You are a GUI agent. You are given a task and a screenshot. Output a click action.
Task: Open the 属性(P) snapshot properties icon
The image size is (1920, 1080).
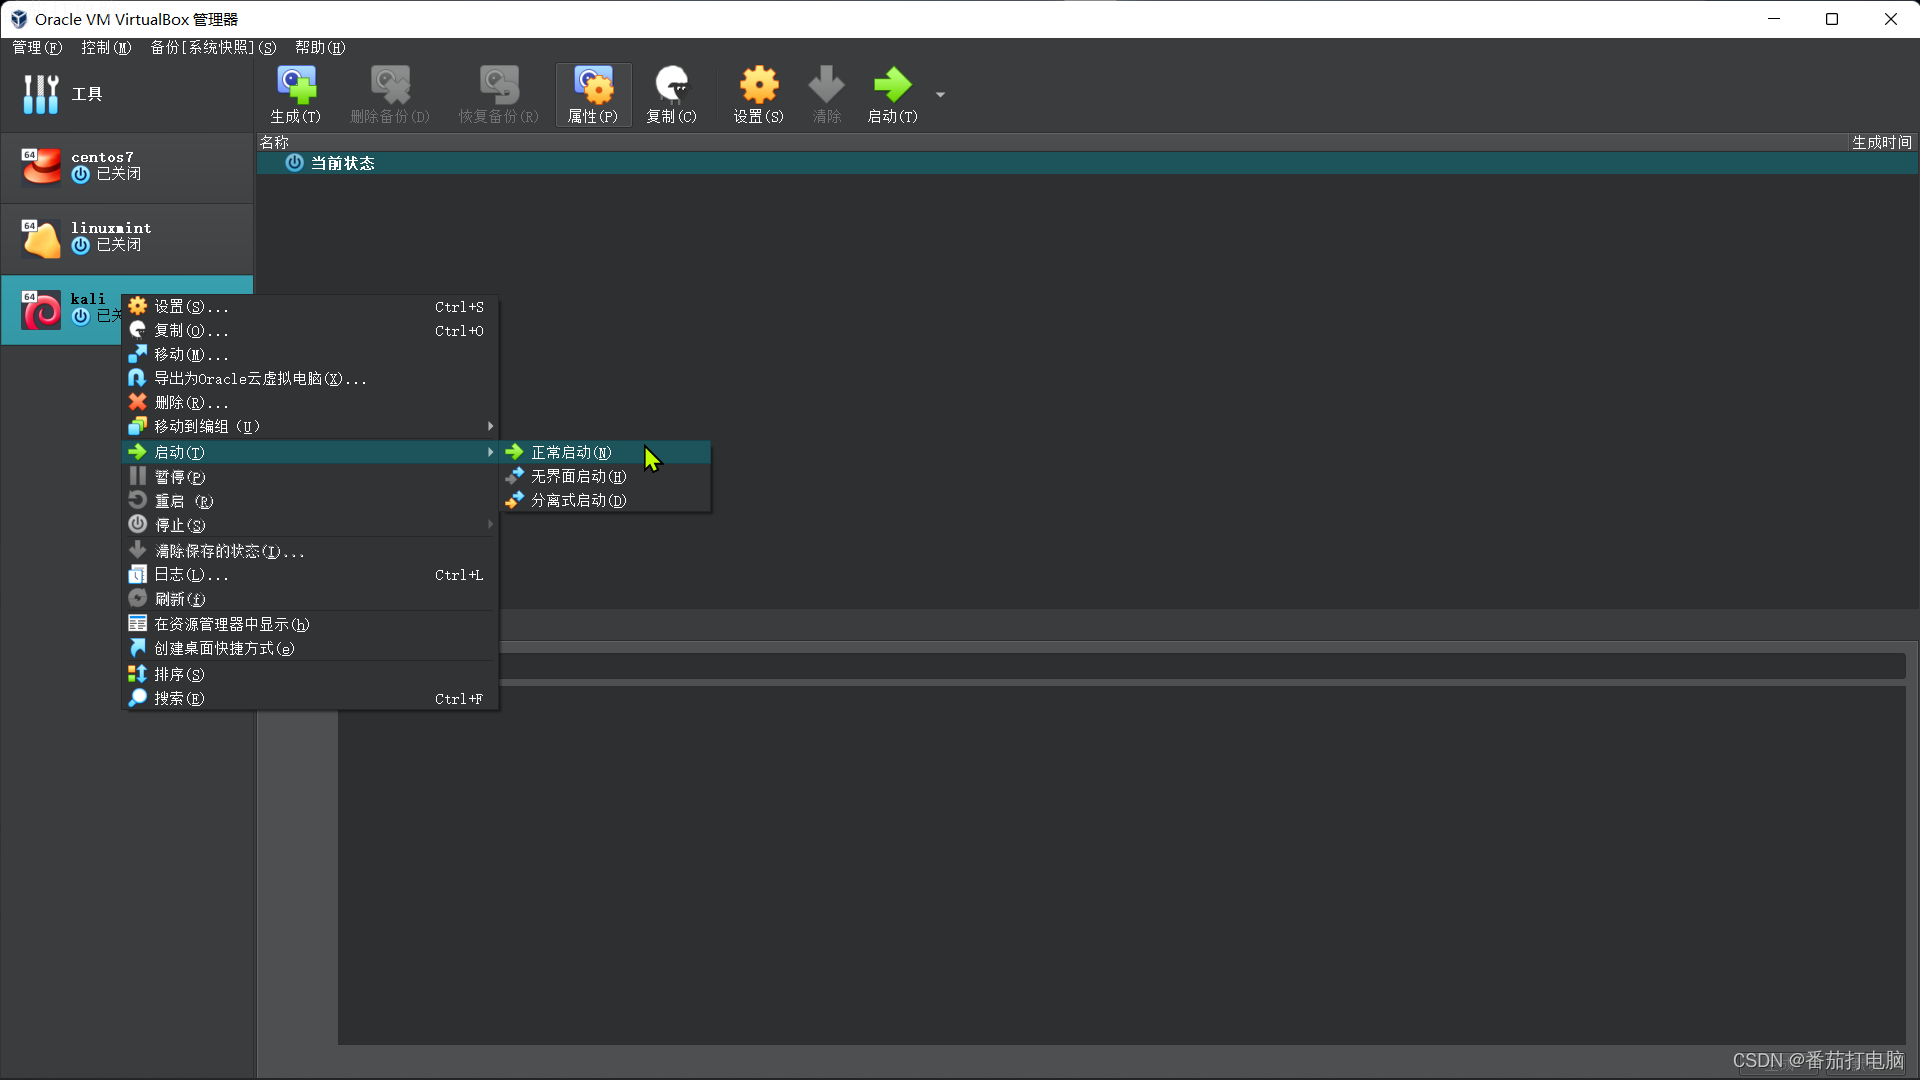tap(593, 95)
